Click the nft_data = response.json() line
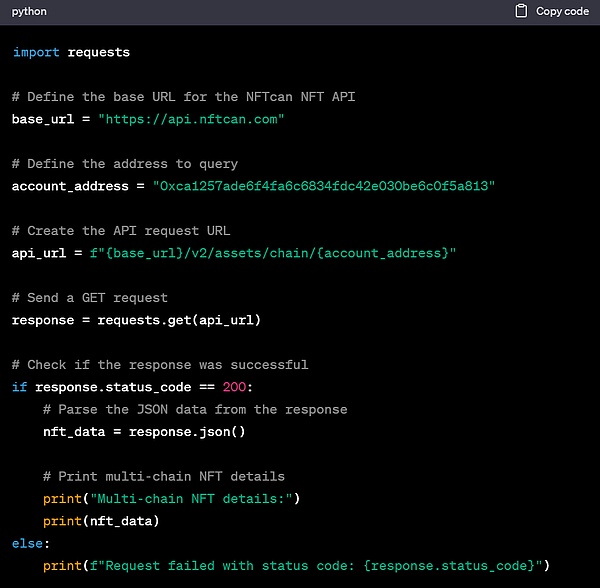 tap(143, 431)
